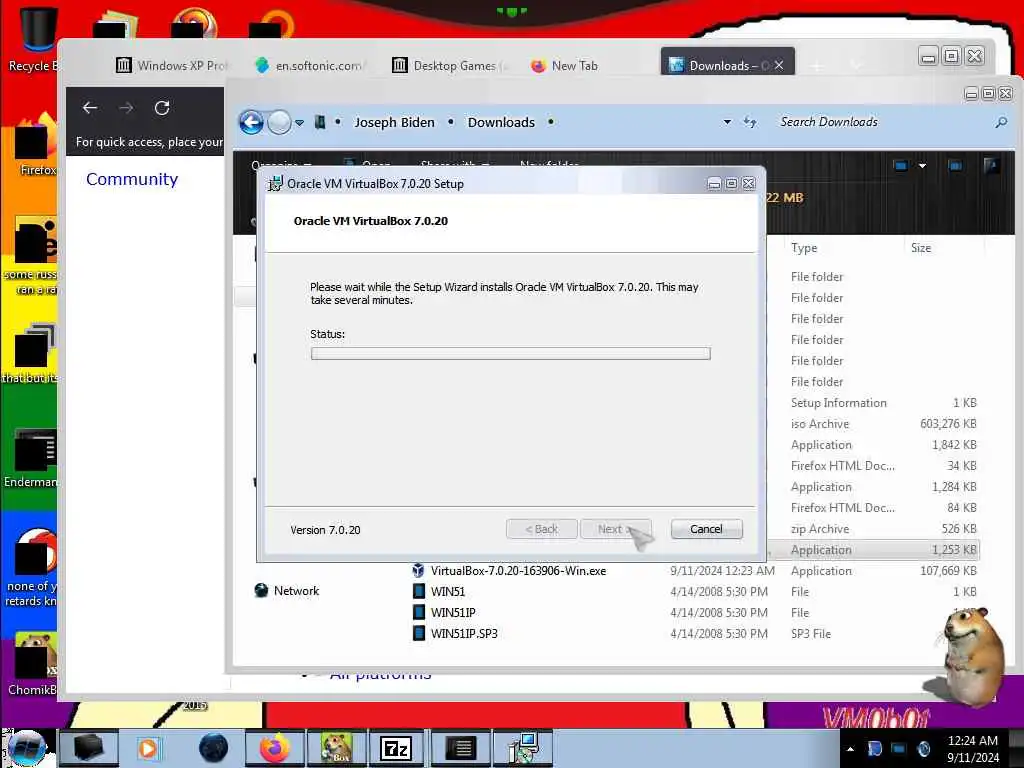This screenshot has height=768, width=1024.
Task: Go back in the Explorer window
Action: pyautogui.click(x=251, y=122)
